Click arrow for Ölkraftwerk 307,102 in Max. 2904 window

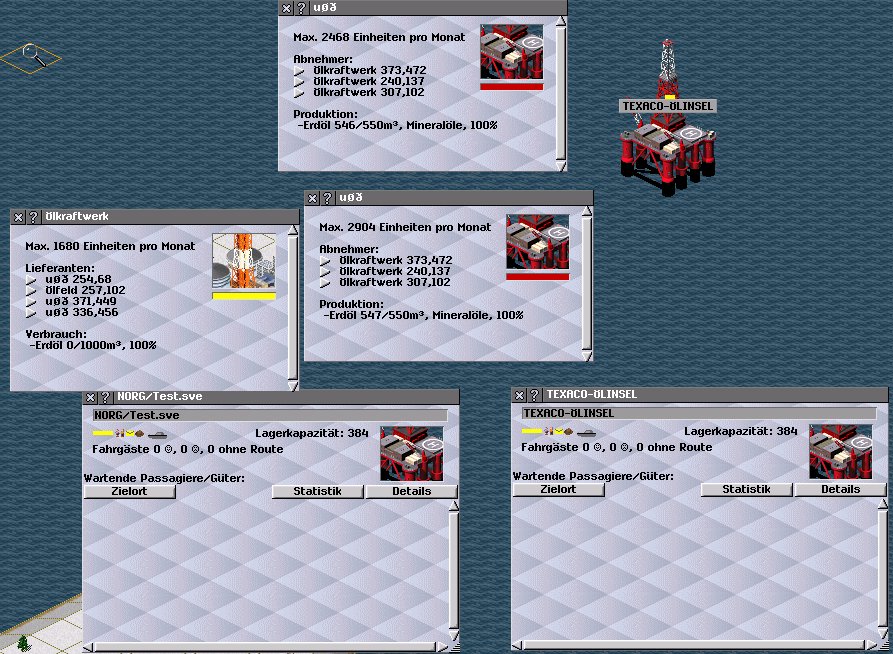point(325,283)
